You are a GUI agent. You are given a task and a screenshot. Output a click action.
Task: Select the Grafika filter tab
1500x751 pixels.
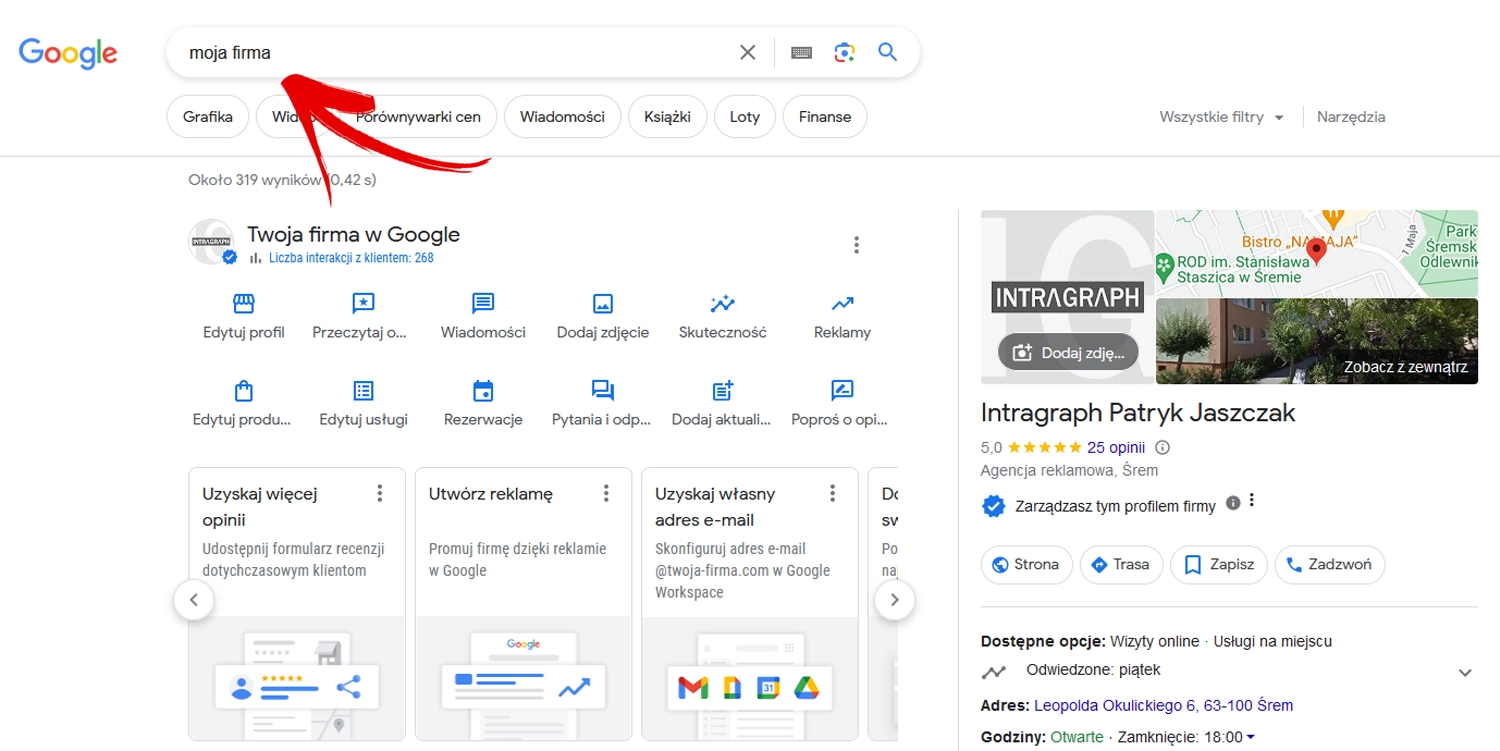208,117
